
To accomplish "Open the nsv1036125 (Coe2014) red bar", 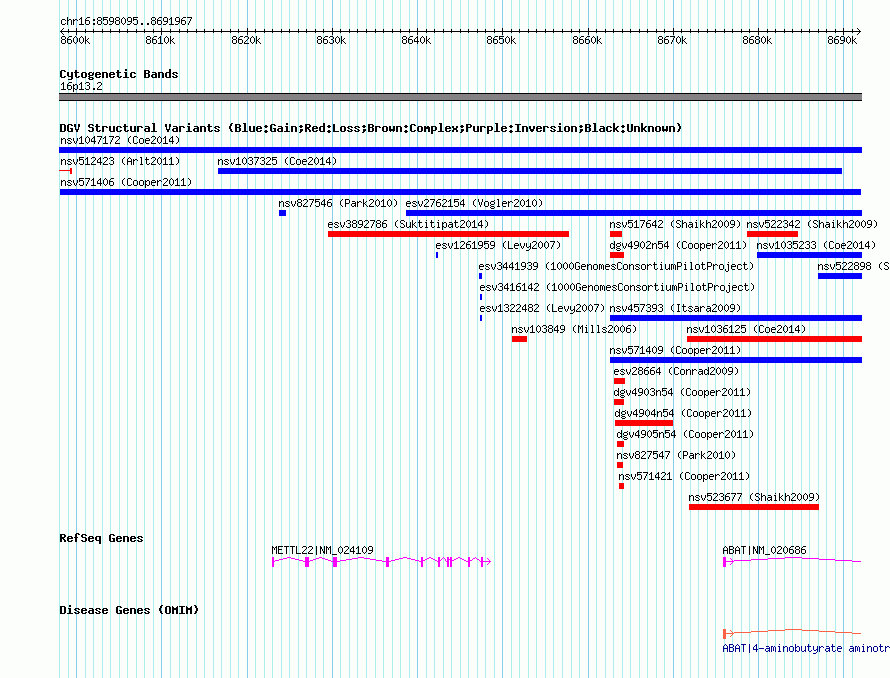I will tap(775, 339).
